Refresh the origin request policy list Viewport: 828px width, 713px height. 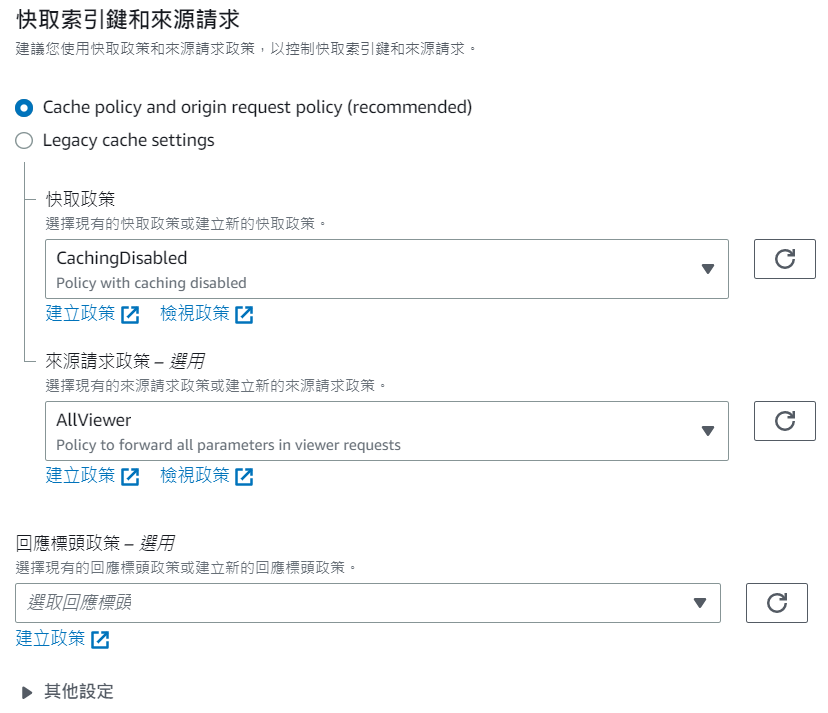(785, 421)
